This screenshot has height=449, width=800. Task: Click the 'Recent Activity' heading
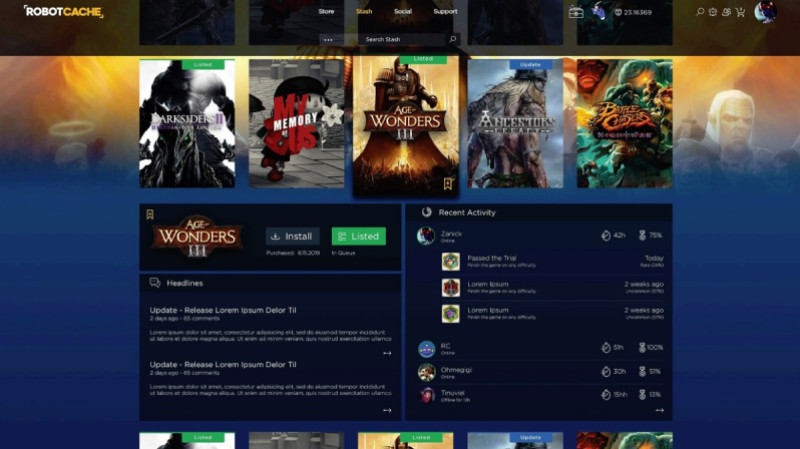[x=467, y=212]
